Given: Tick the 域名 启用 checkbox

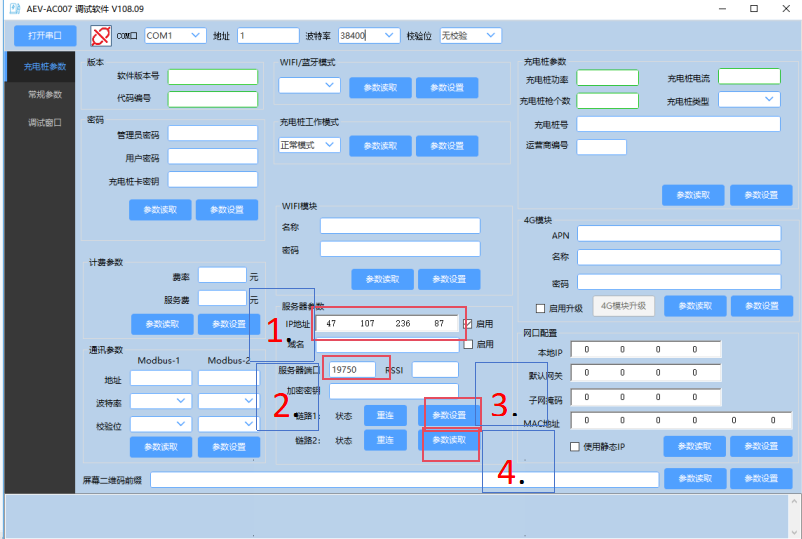Looking at the screenshot, I should point(467,344).
